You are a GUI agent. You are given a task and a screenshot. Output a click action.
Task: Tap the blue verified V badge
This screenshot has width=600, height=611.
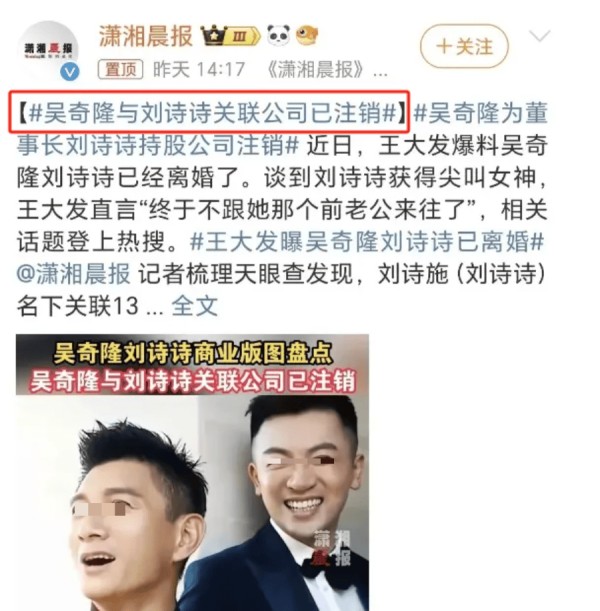[x=70, y=72]
